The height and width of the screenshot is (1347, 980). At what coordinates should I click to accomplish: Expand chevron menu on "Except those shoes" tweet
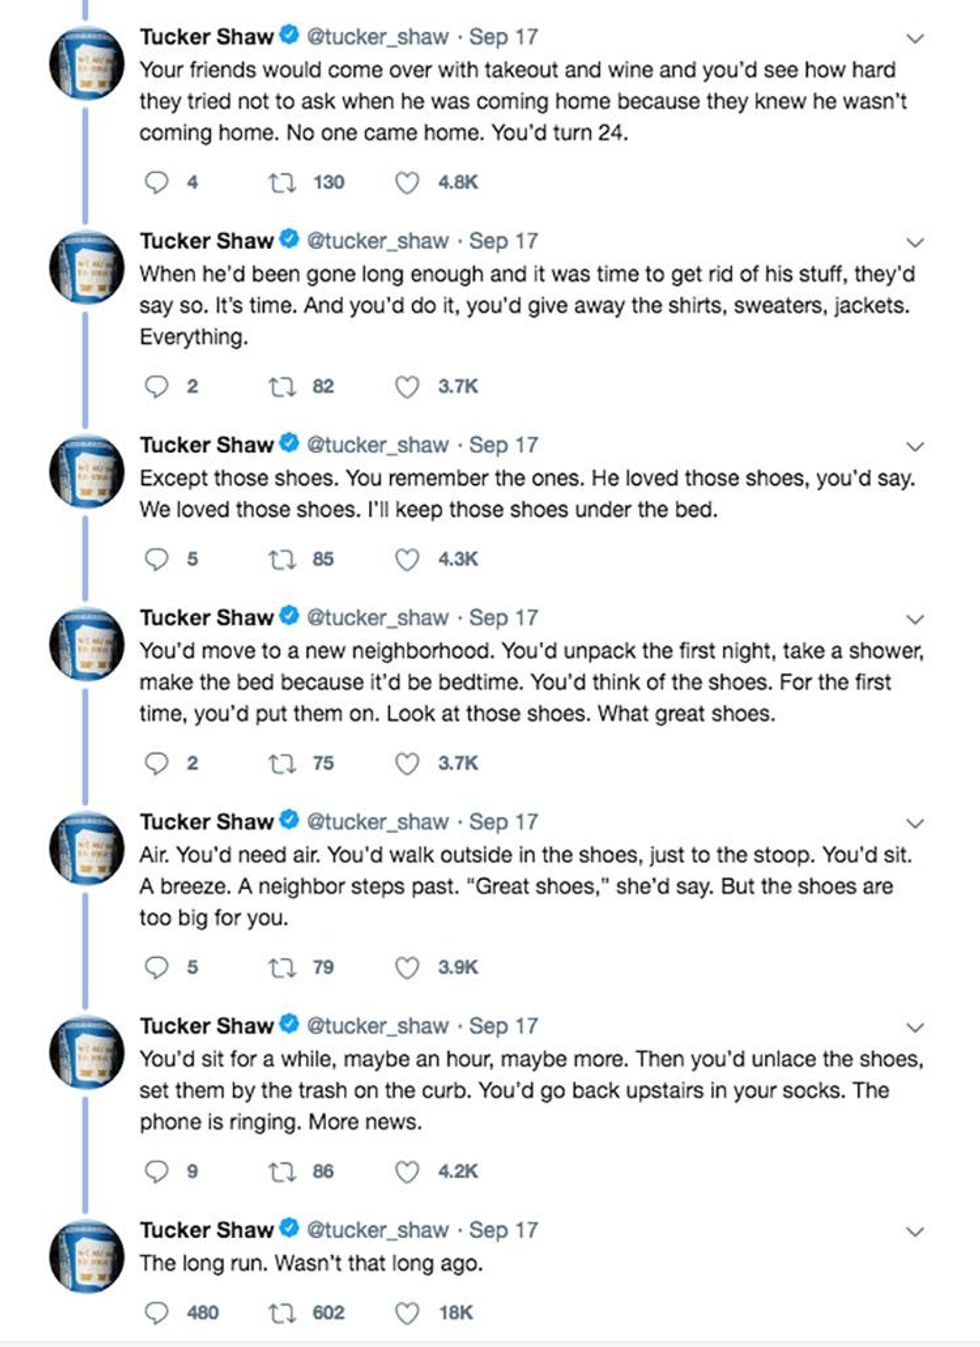click(914, 447)
